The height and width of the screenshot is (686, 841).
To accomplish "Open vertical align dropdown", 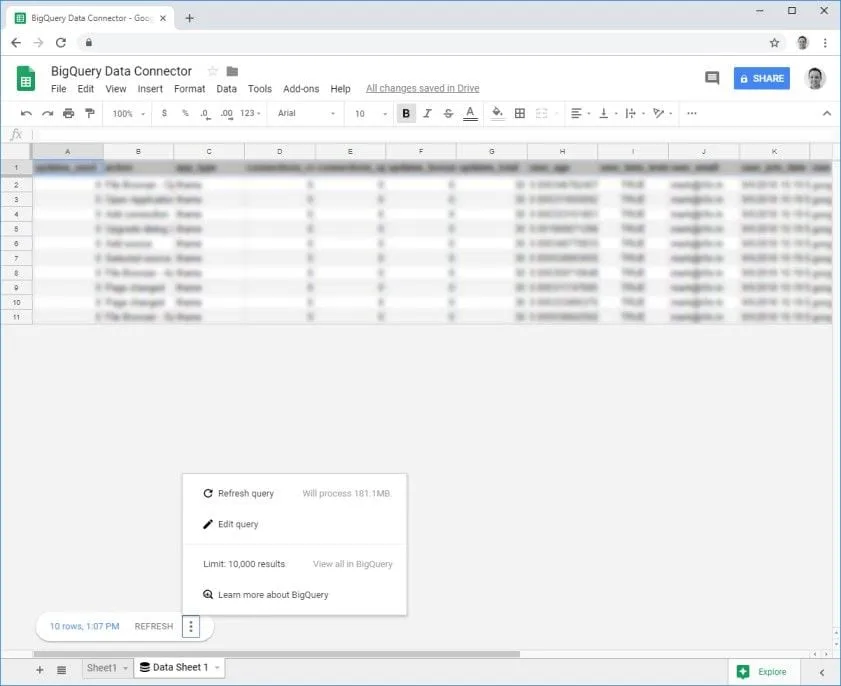I will click(608, 113).
